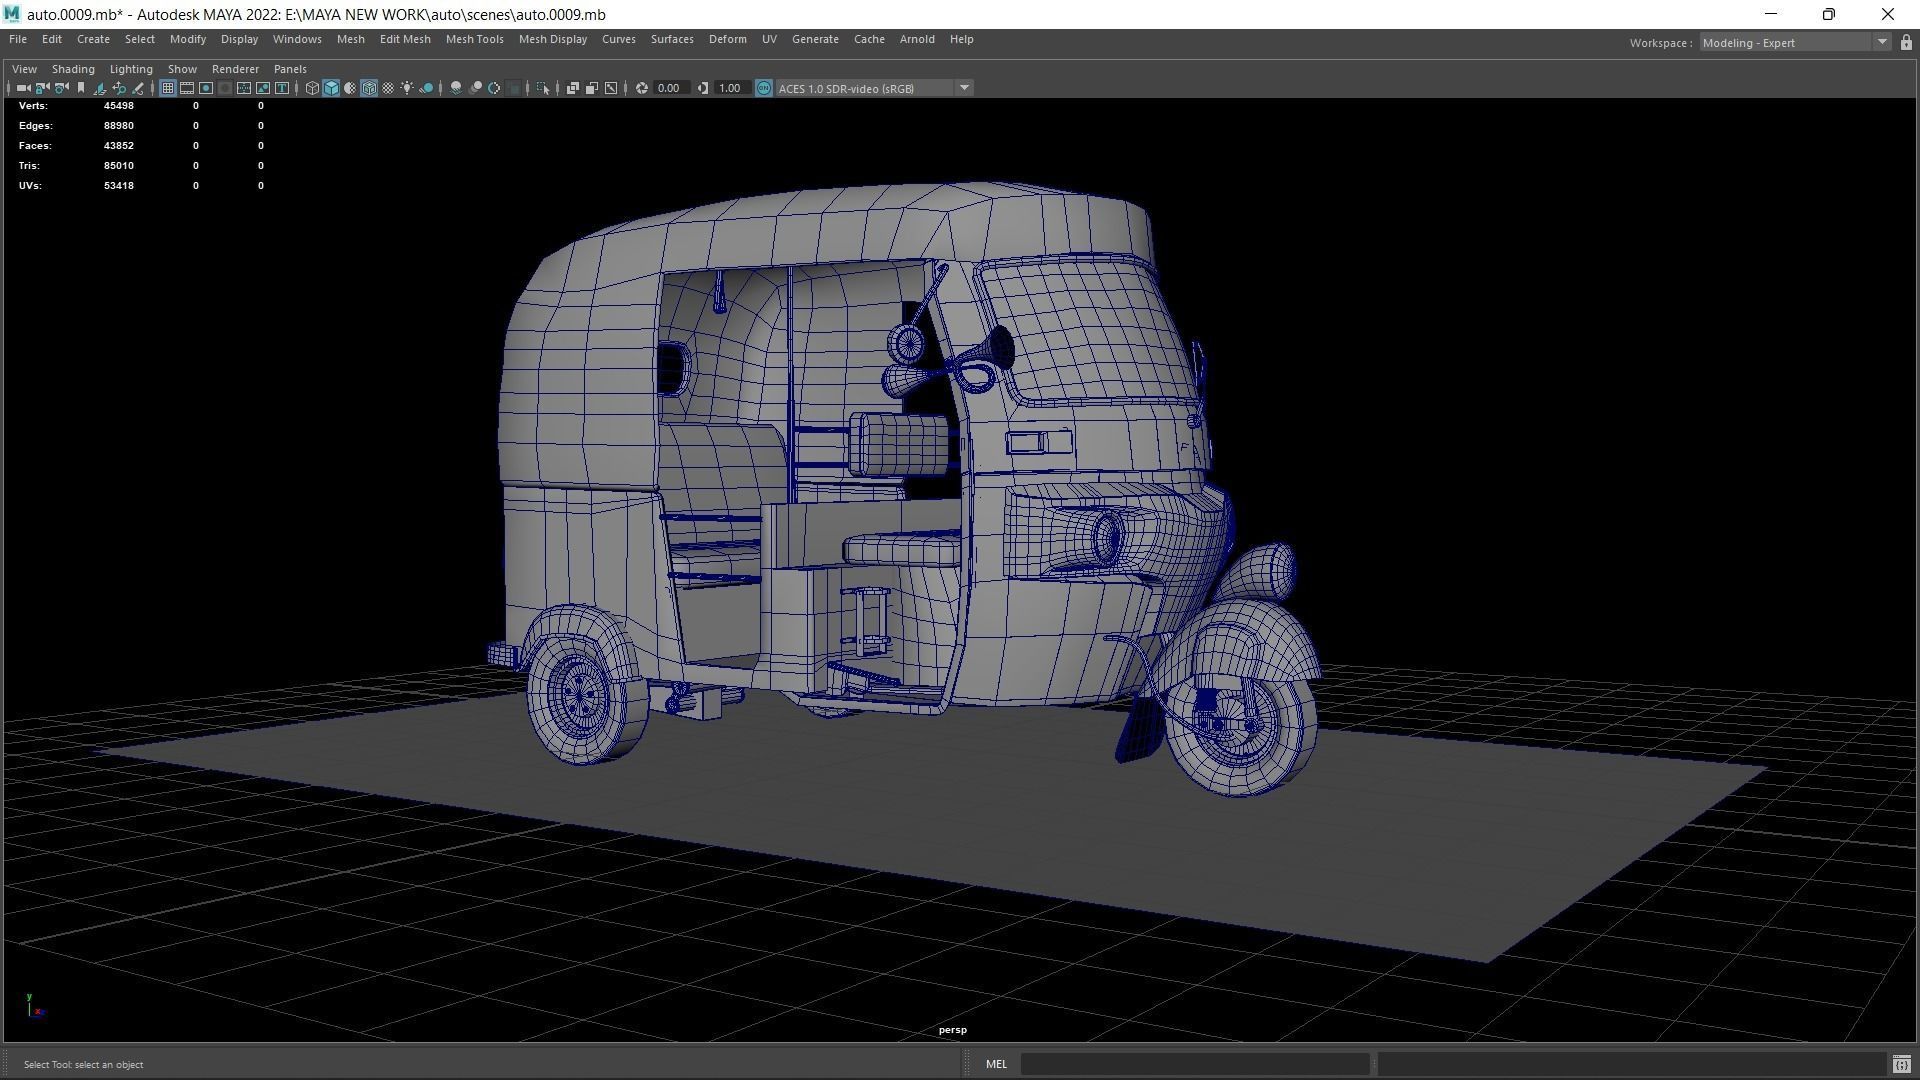Open the UV menu
Image resolution: width=1920 pixels, height=1080 pixels.
point(769,39)
